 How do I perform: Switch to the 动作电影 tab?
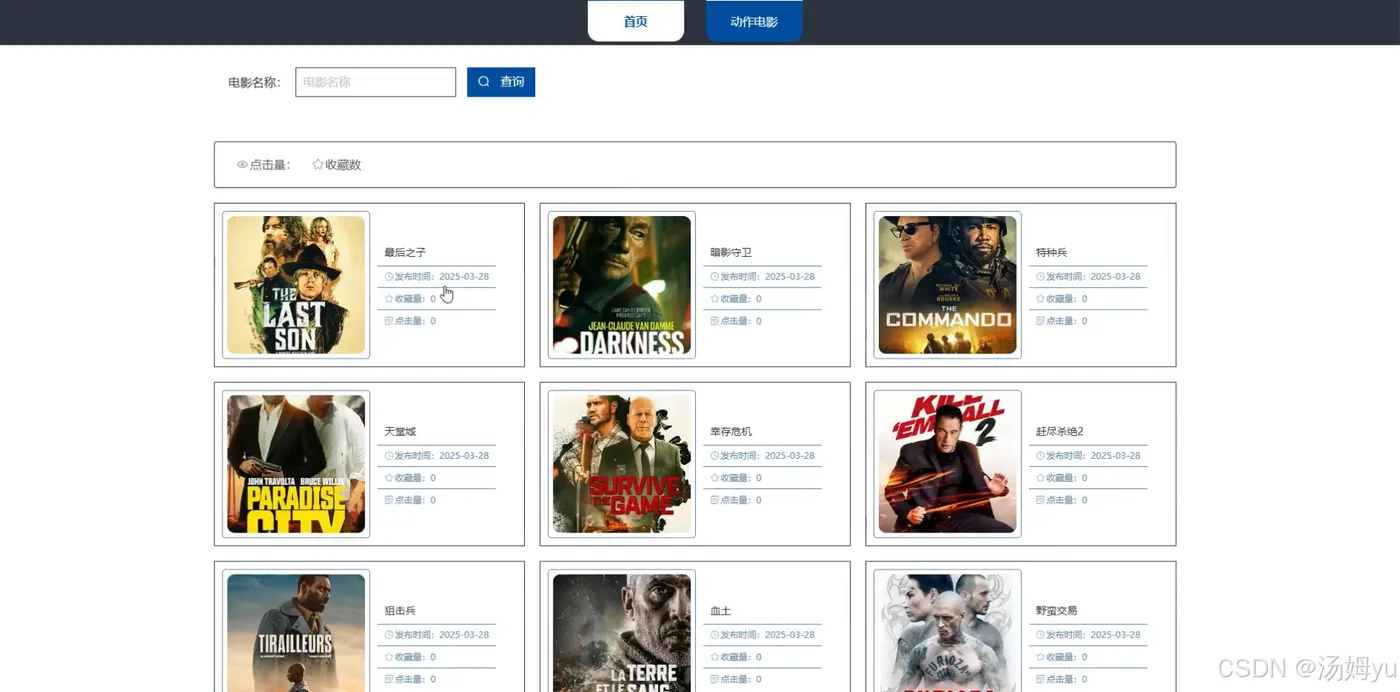754,21
